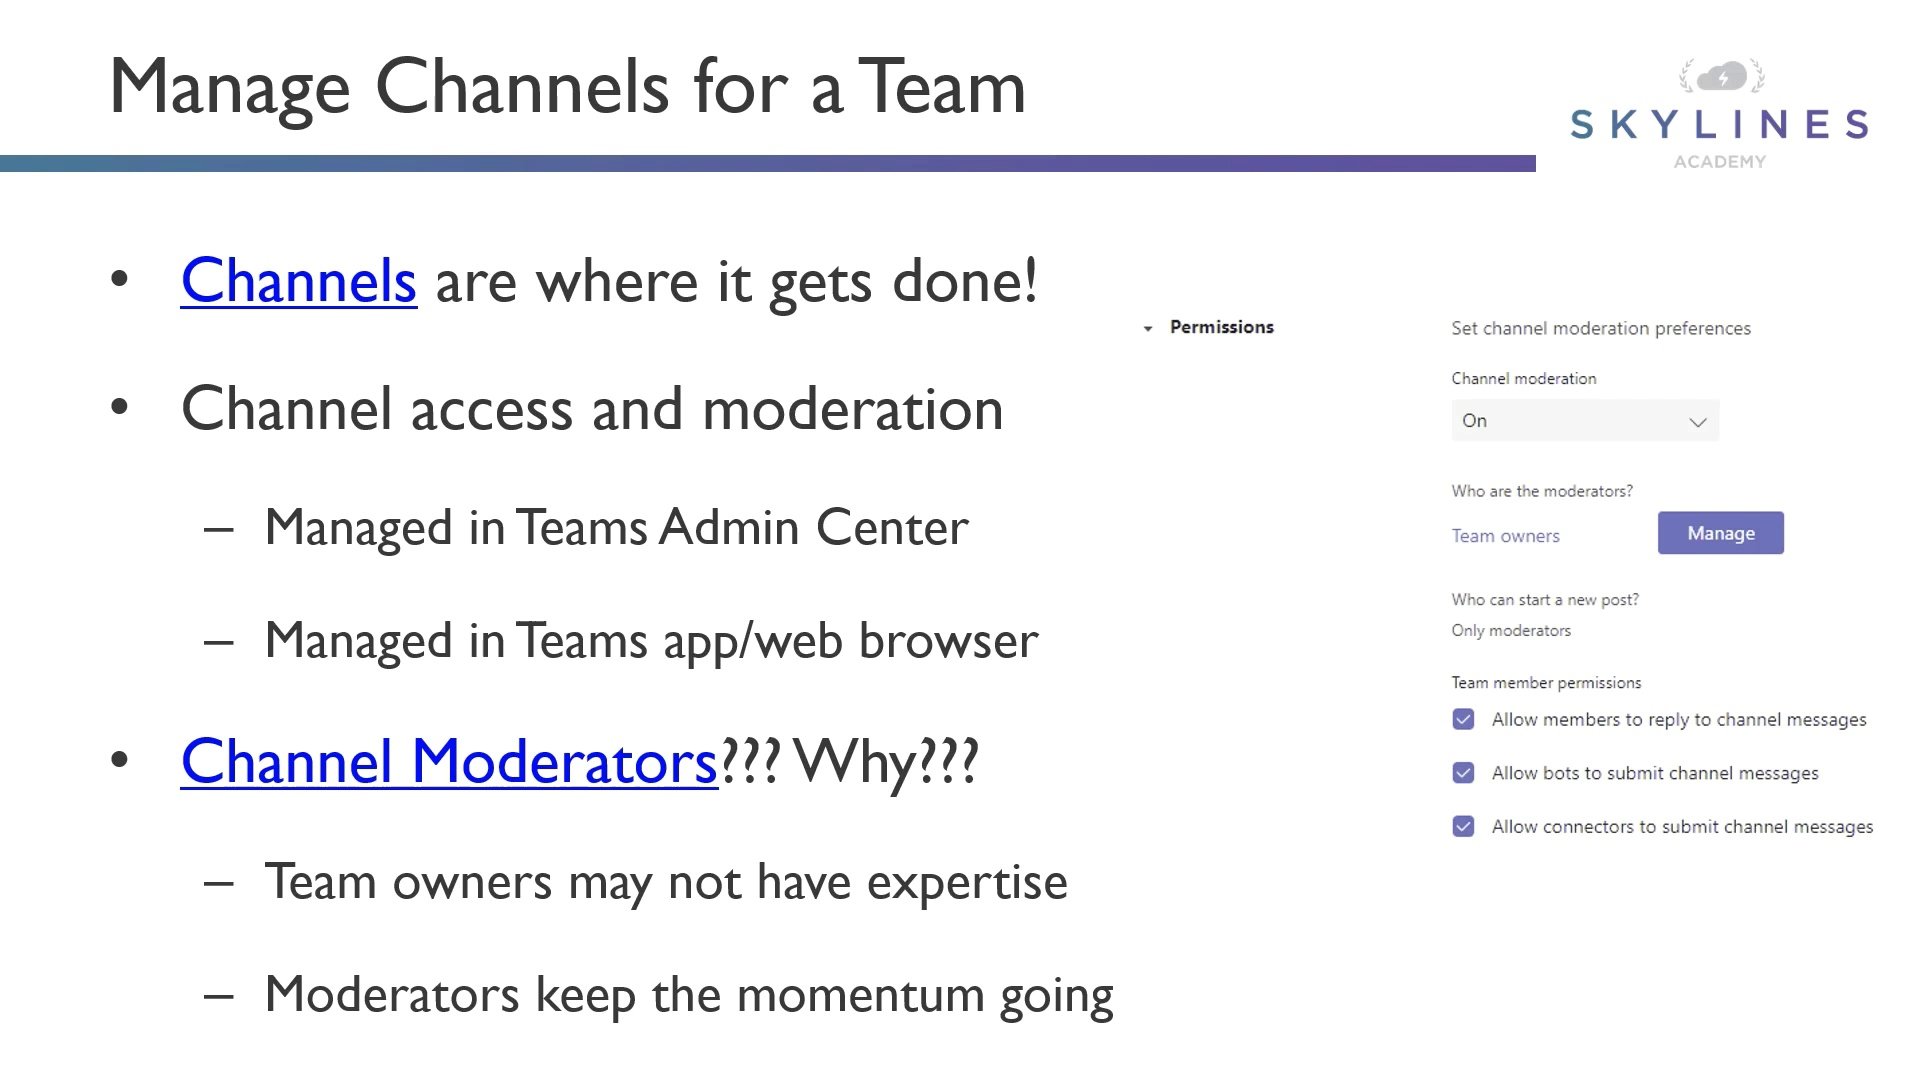Viewport: 1920px width, 1080px height.
Task: Open the Channel Moderators hyperlink
Action: [x=449, y=762]
